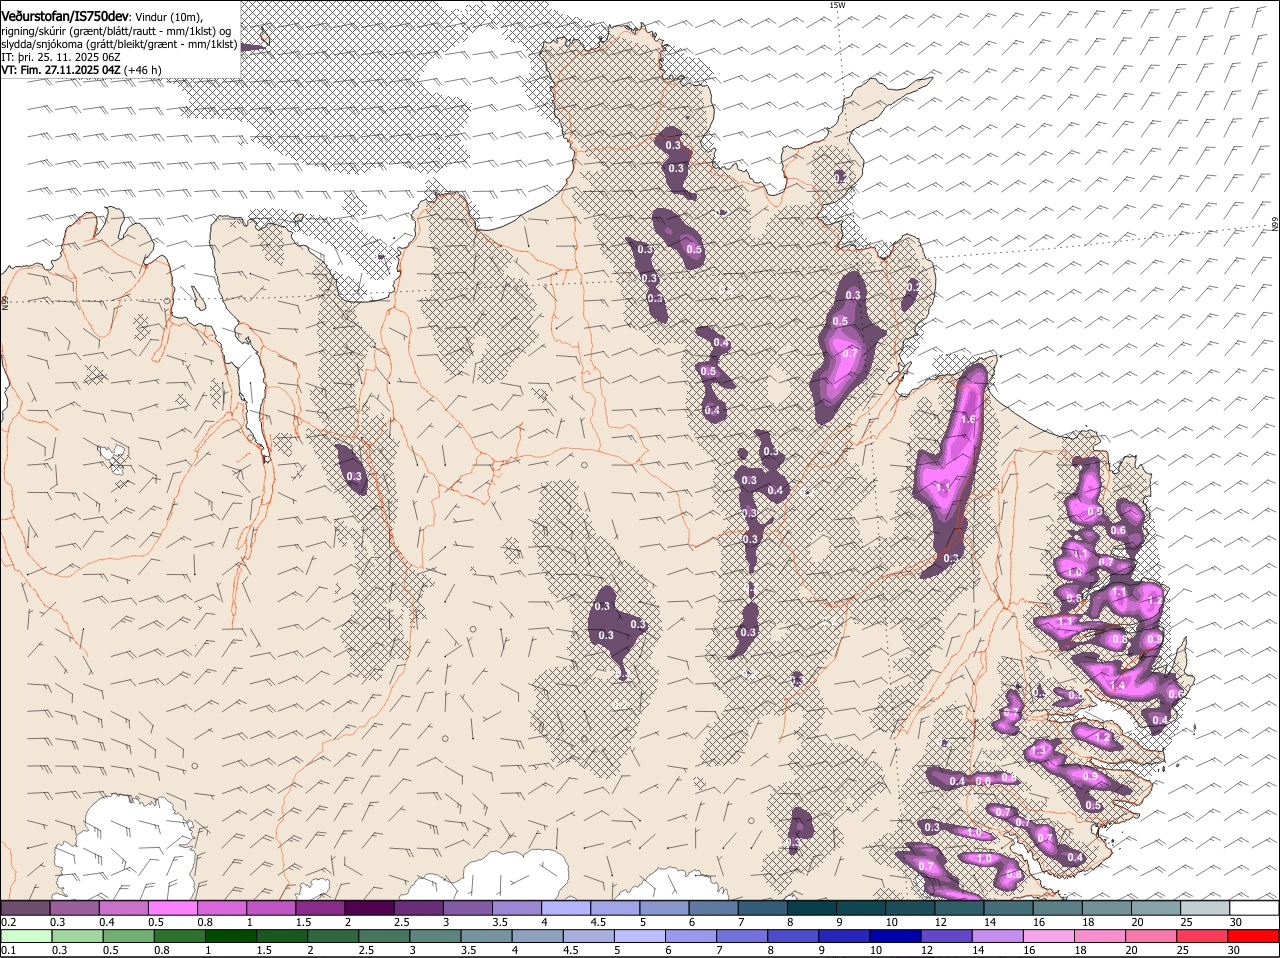The image size is (1280, 958).
Task: Click the '1.6' precipitation value on map
Action: point(967,420)
